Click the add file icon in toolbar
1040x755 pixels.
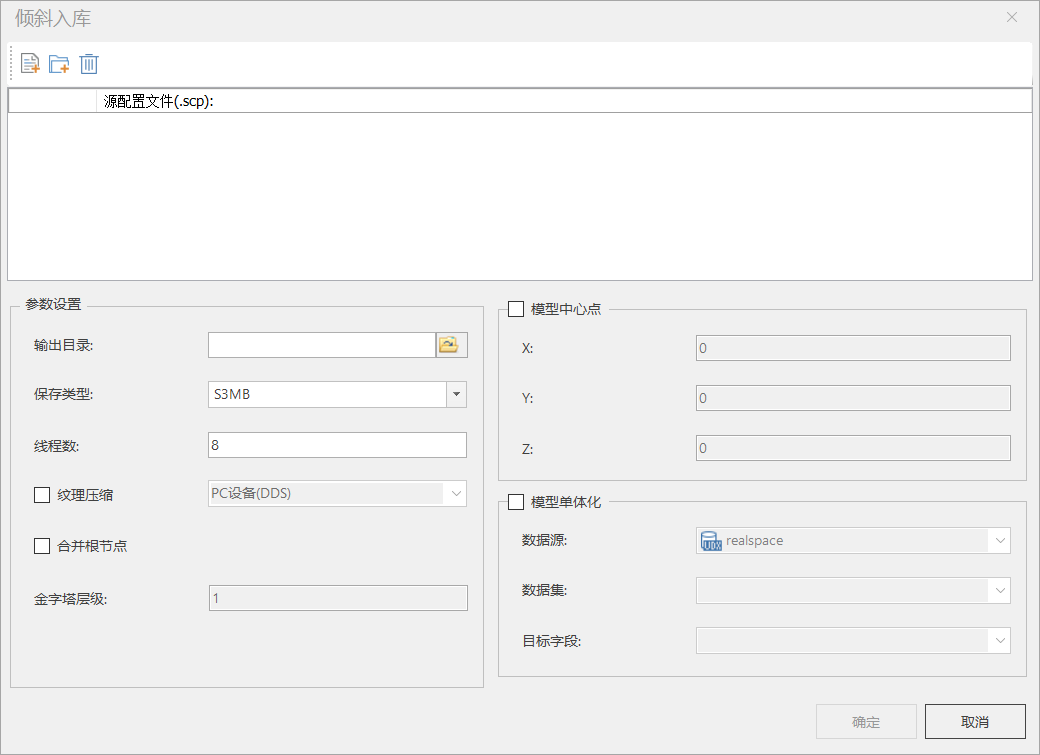click(30, 64)
